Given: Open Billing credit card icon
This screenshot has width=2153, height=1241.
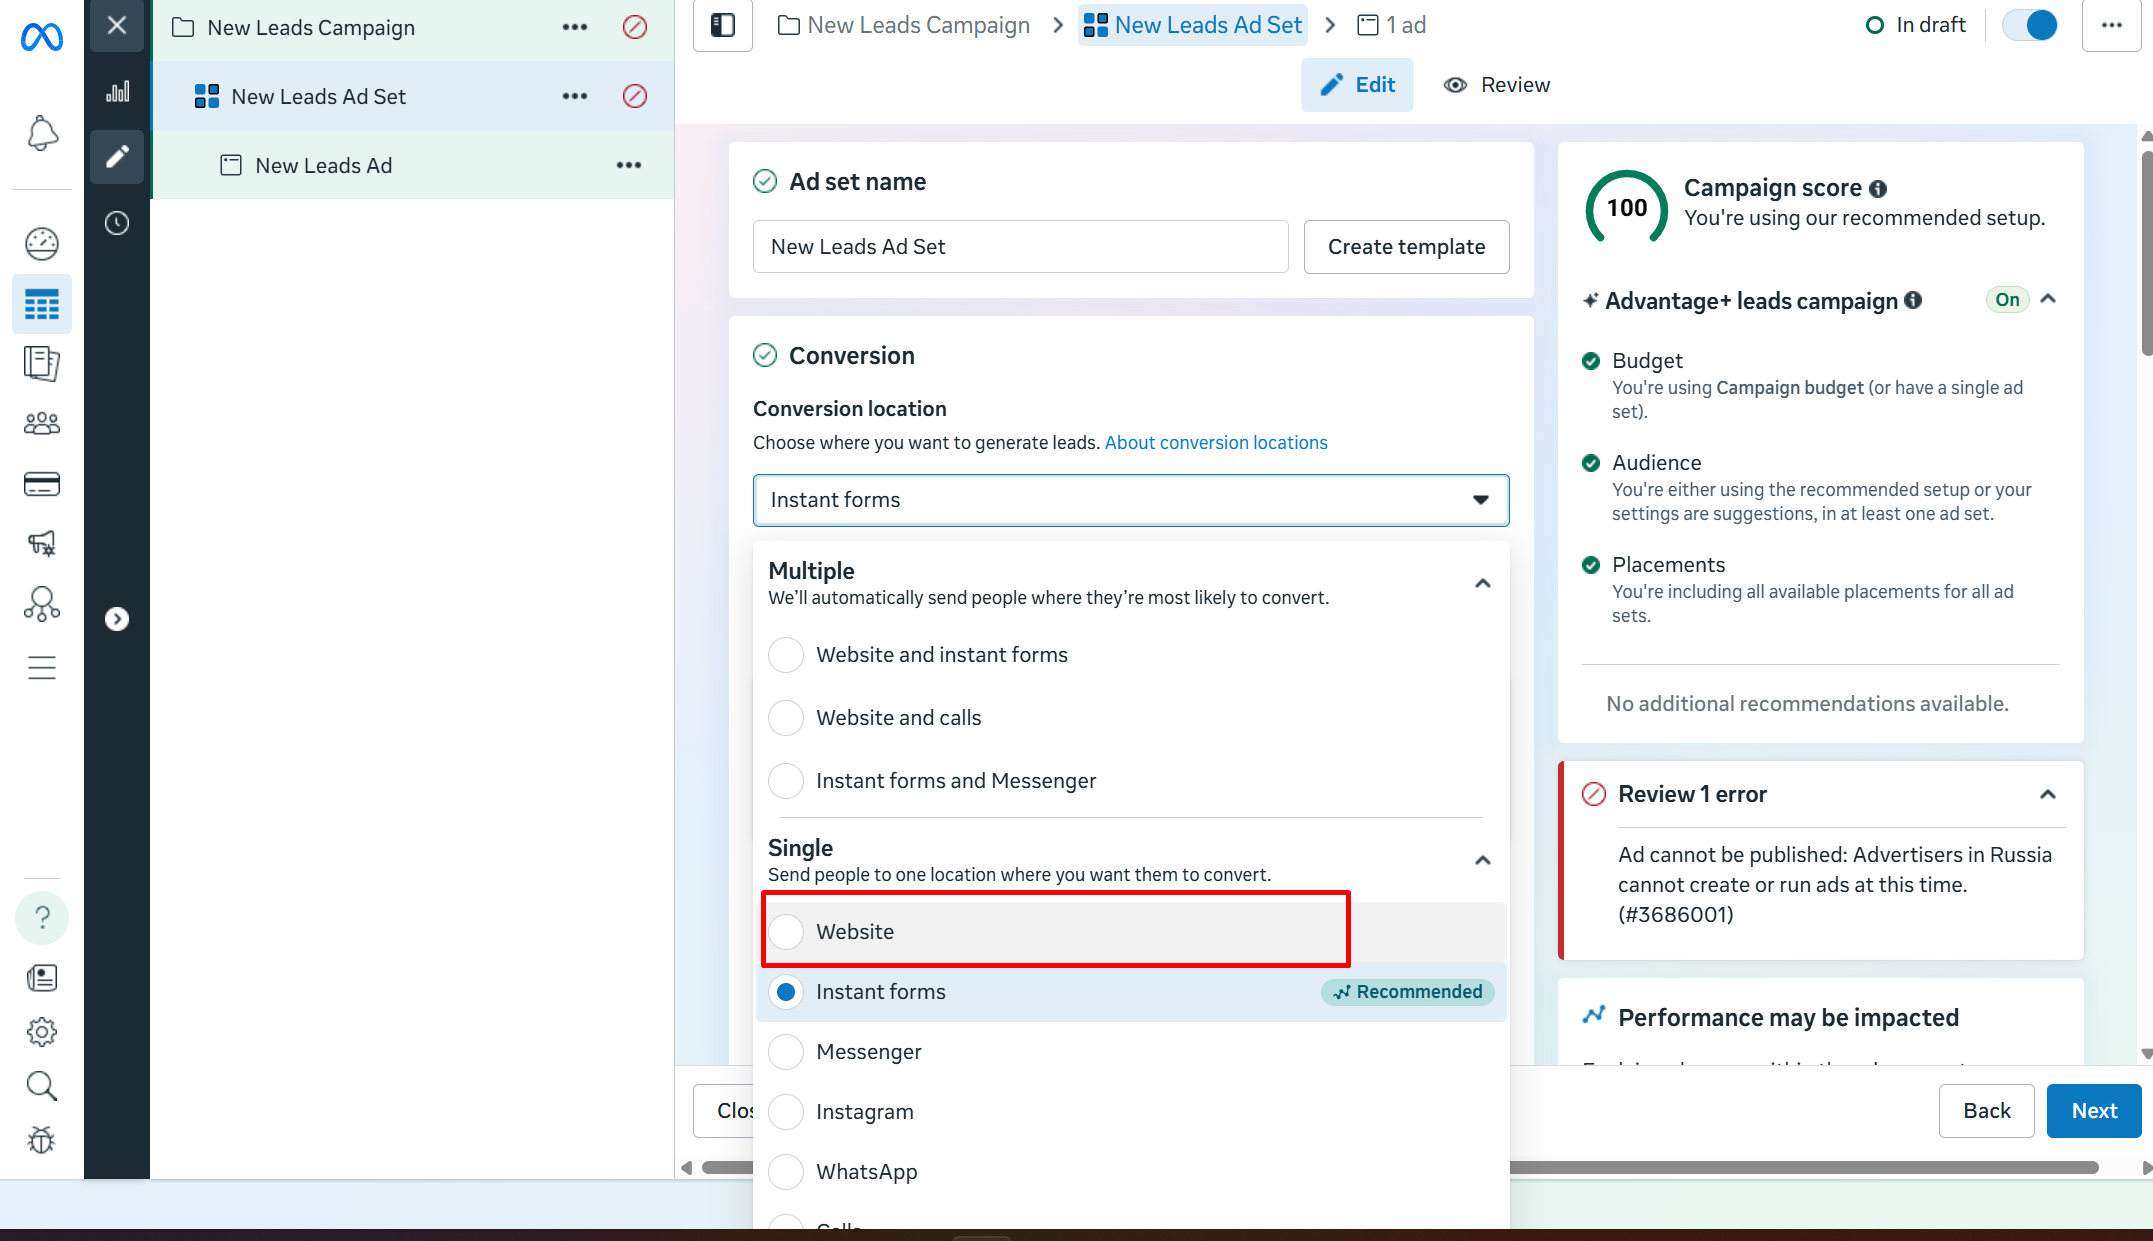Looking at the screenshot, I should click(x=42, y=484).
